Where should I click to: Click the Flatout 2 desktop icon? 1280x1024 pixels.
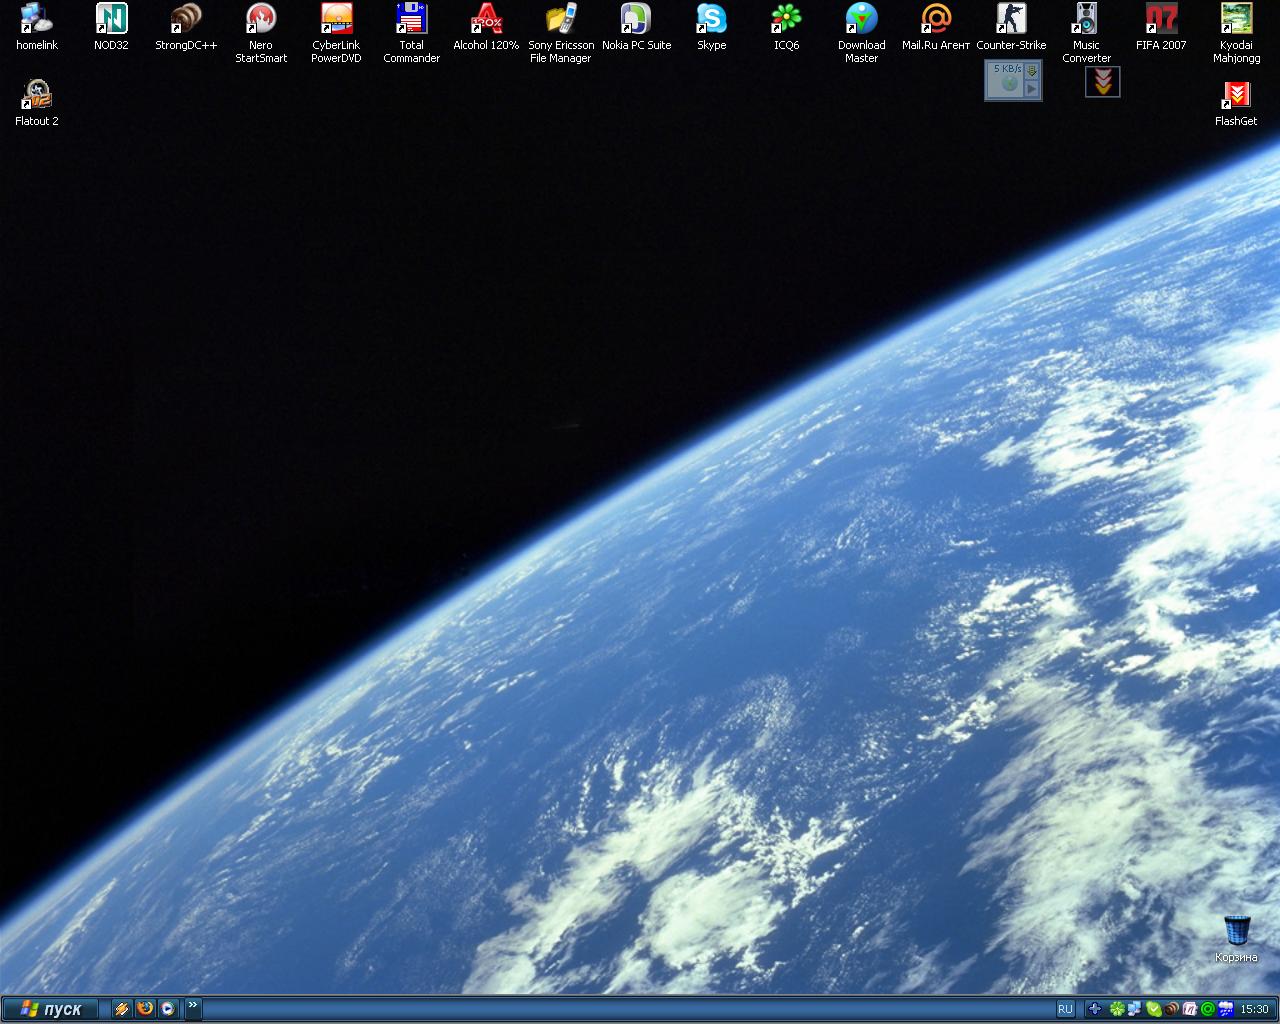point(37,103)
